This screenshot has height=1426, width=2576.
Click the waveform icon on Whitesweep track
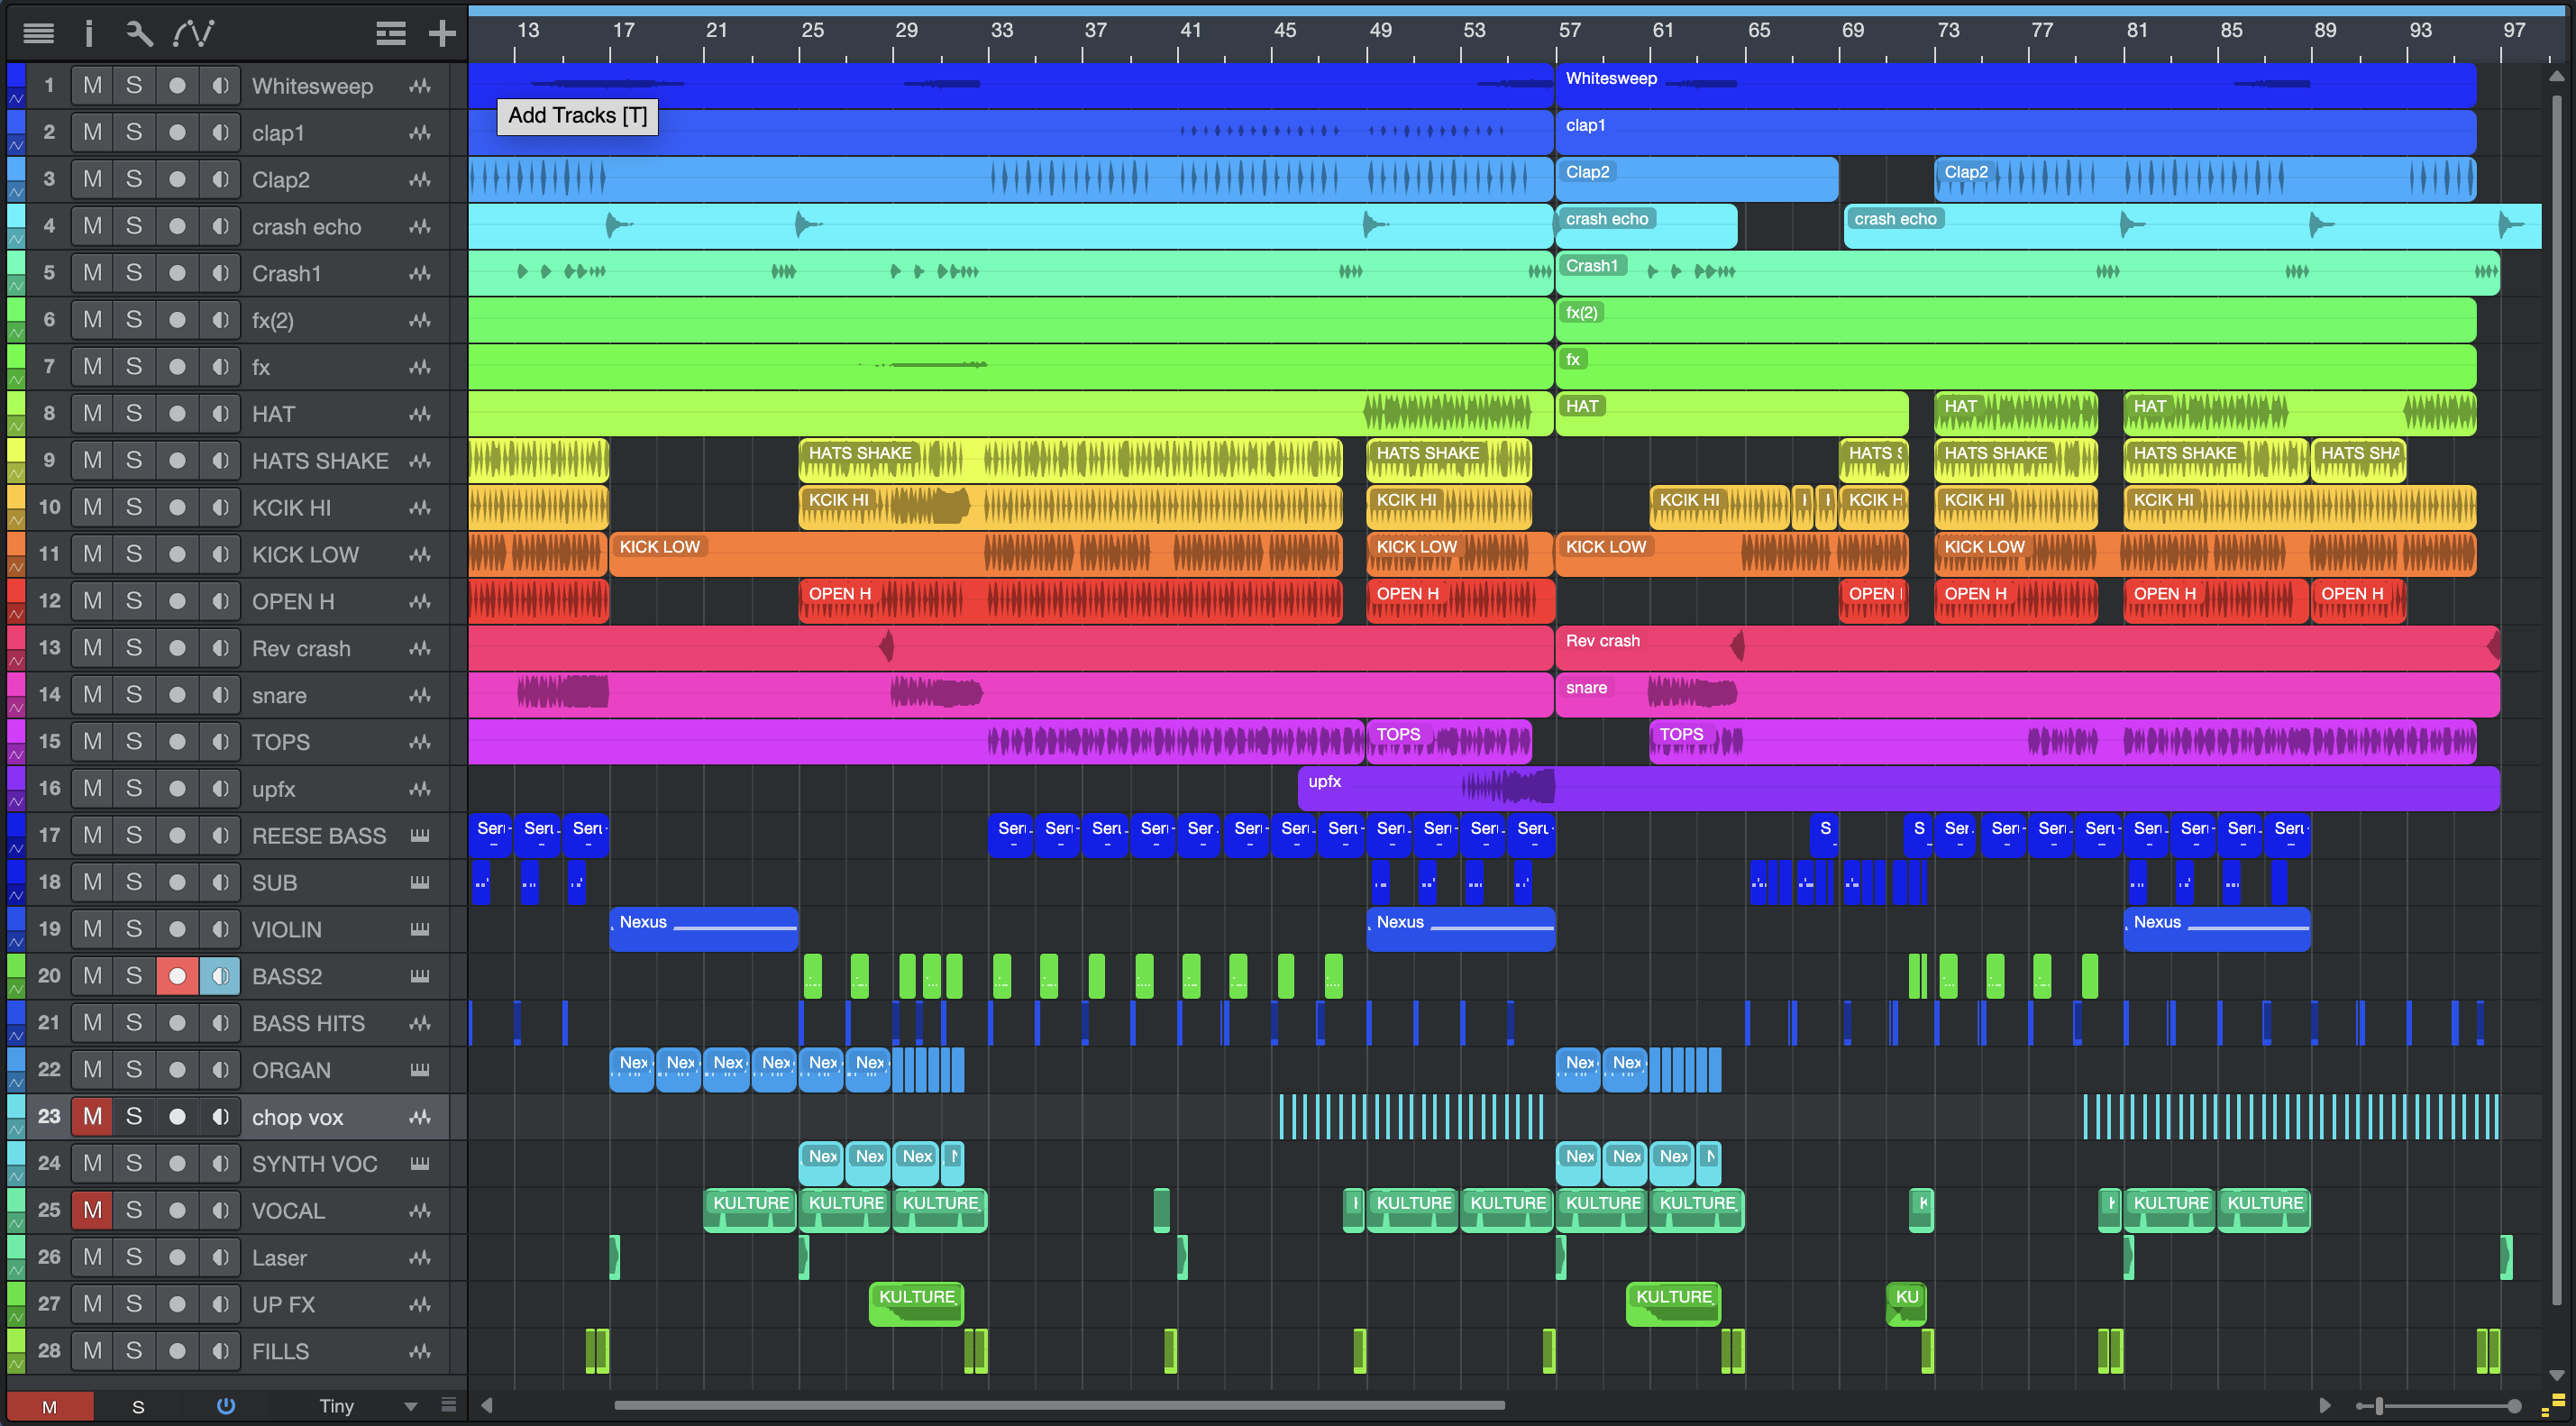[x=420, y=86]
